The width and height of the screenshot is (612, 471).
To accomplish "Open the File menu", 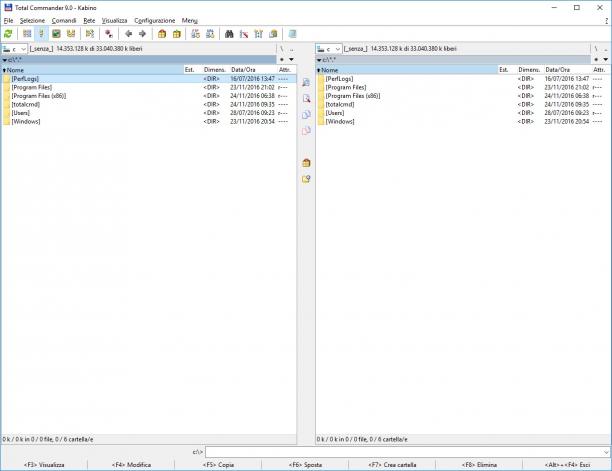I will tap(8, 20).
